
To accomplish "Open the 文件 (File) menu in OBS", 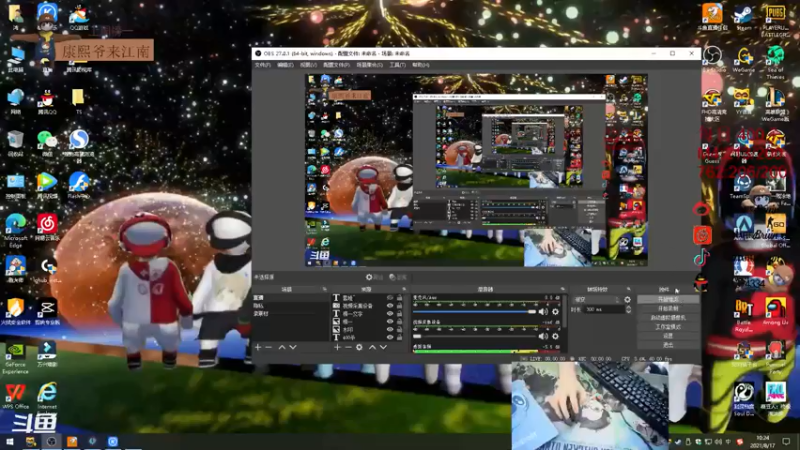I will (x=262, y=65).
